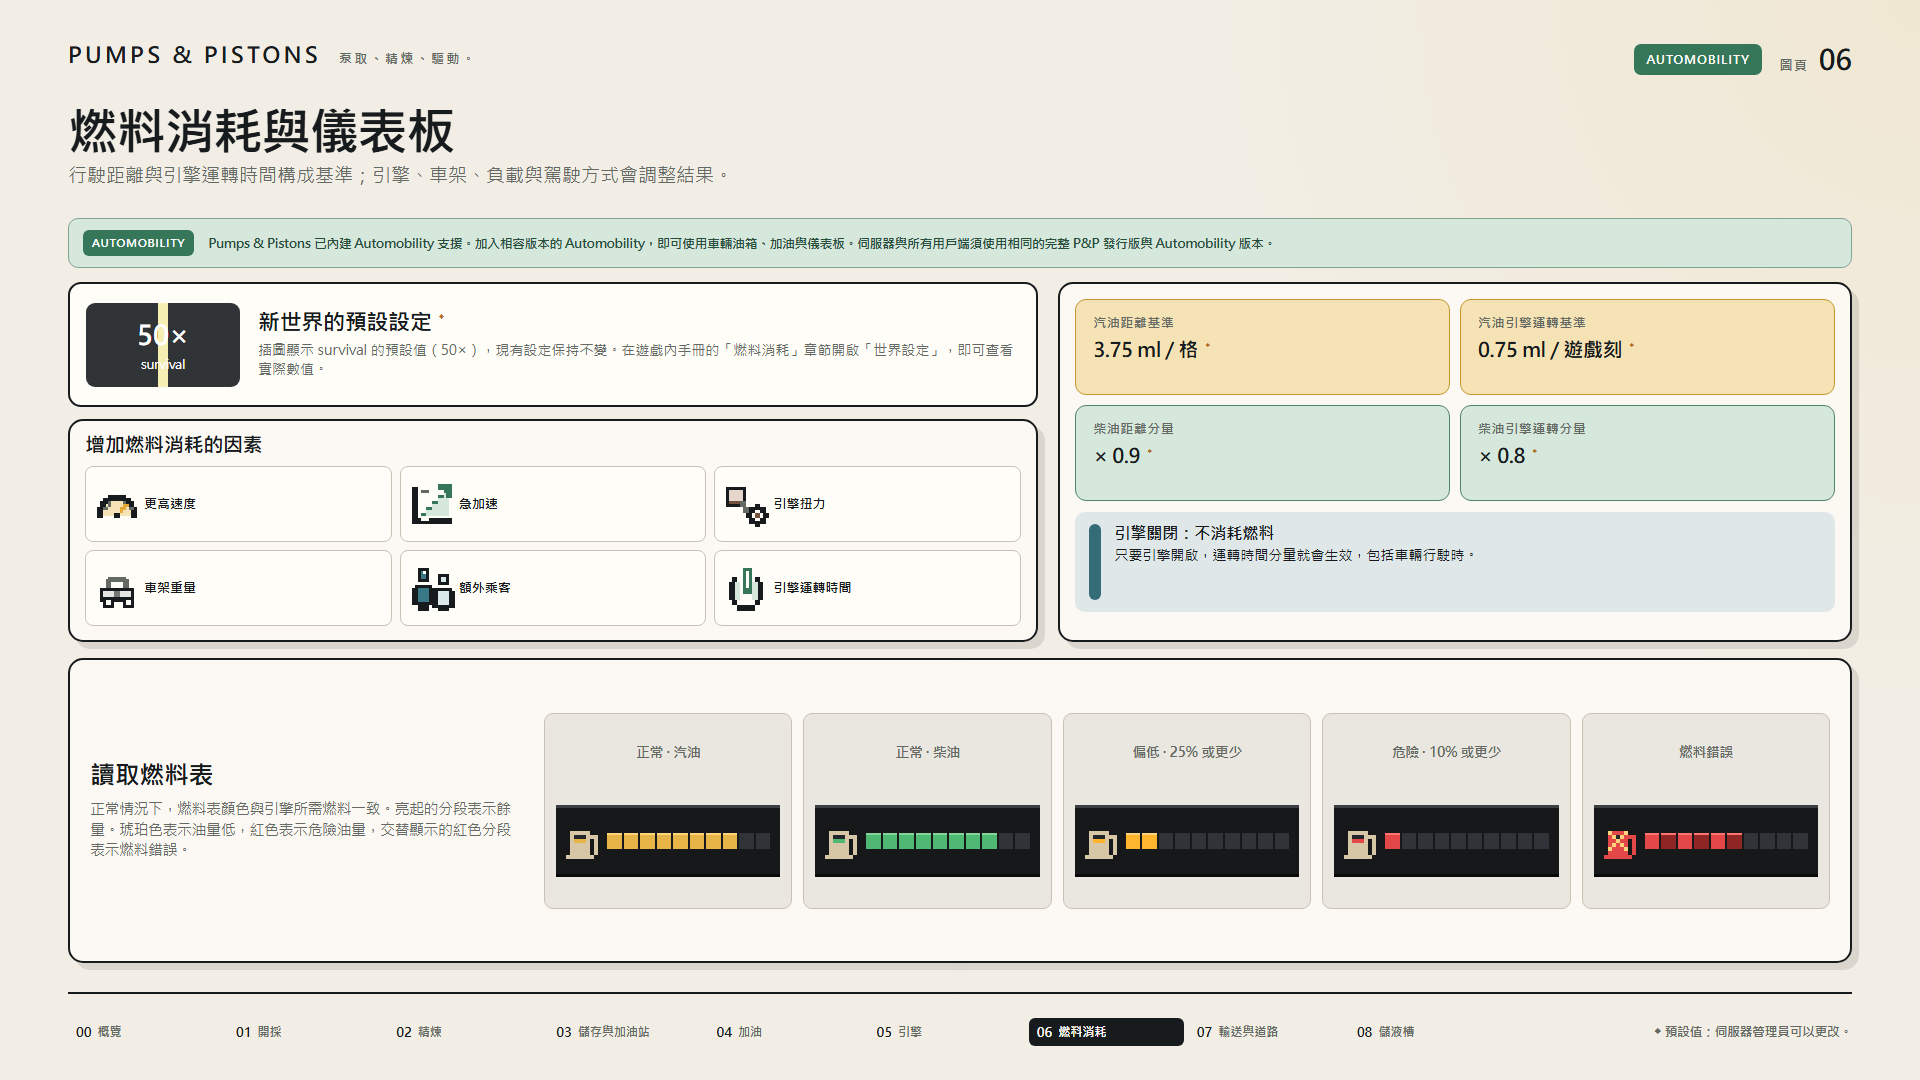Click the 增加燃料消耗的因素 heading
Image resolution: width=1920 pixels, height=1080 pixels.
(174, 445)
